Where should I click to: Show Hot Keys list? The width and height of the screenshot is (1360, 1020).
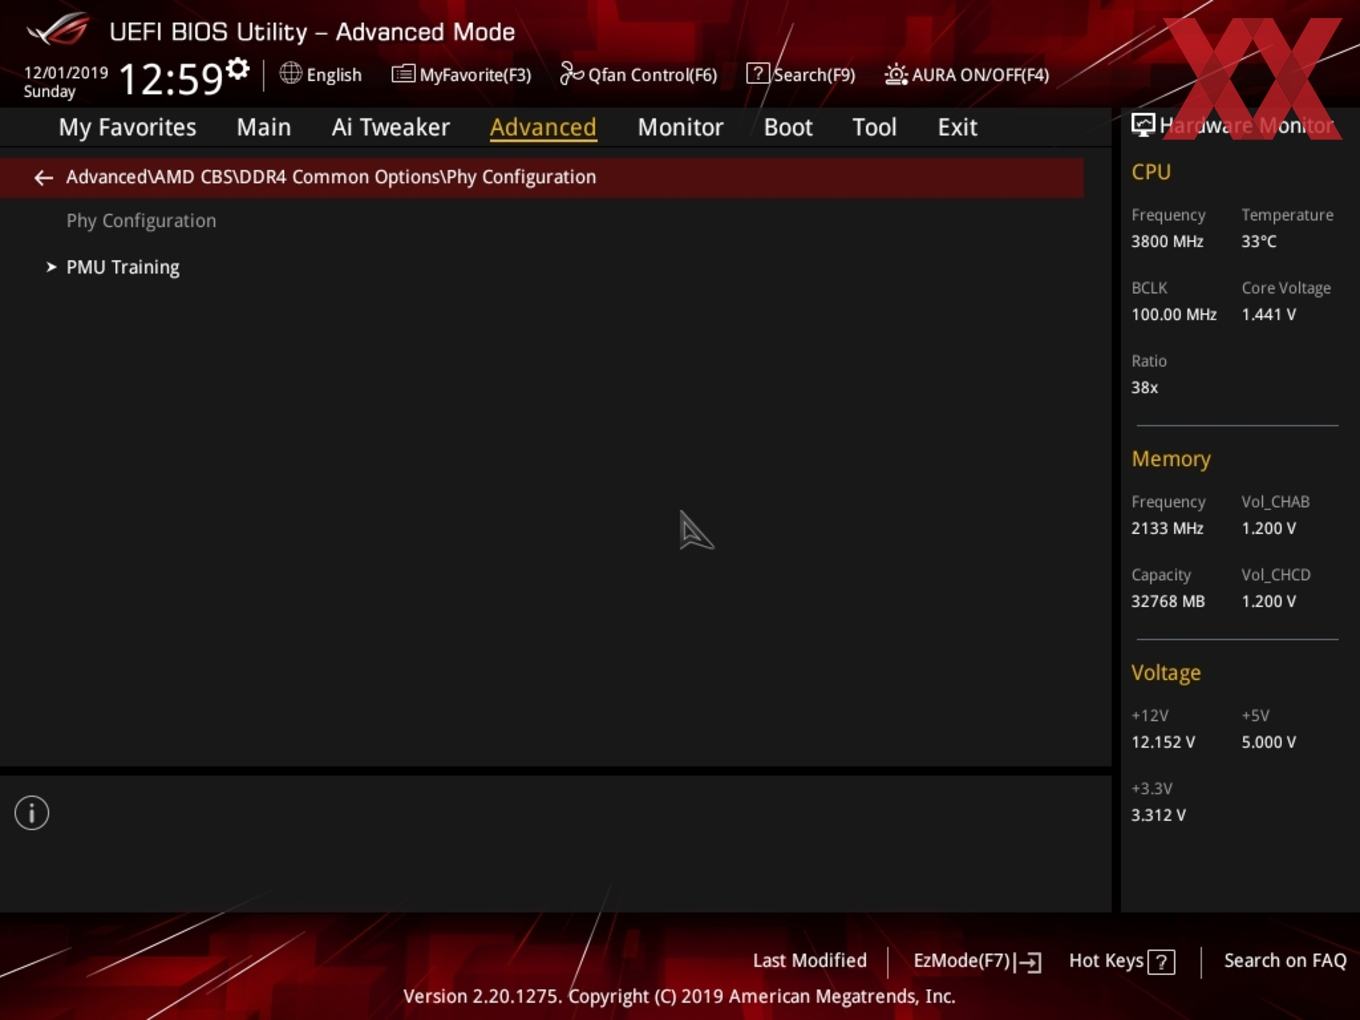pos(1121,961)
